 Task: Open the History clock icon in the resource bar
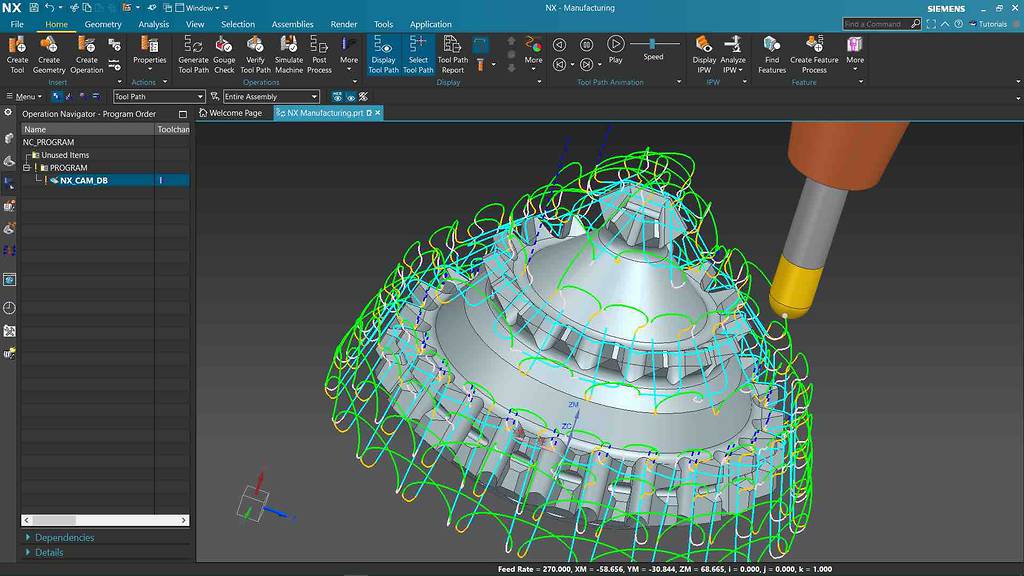tap(9, 308)
